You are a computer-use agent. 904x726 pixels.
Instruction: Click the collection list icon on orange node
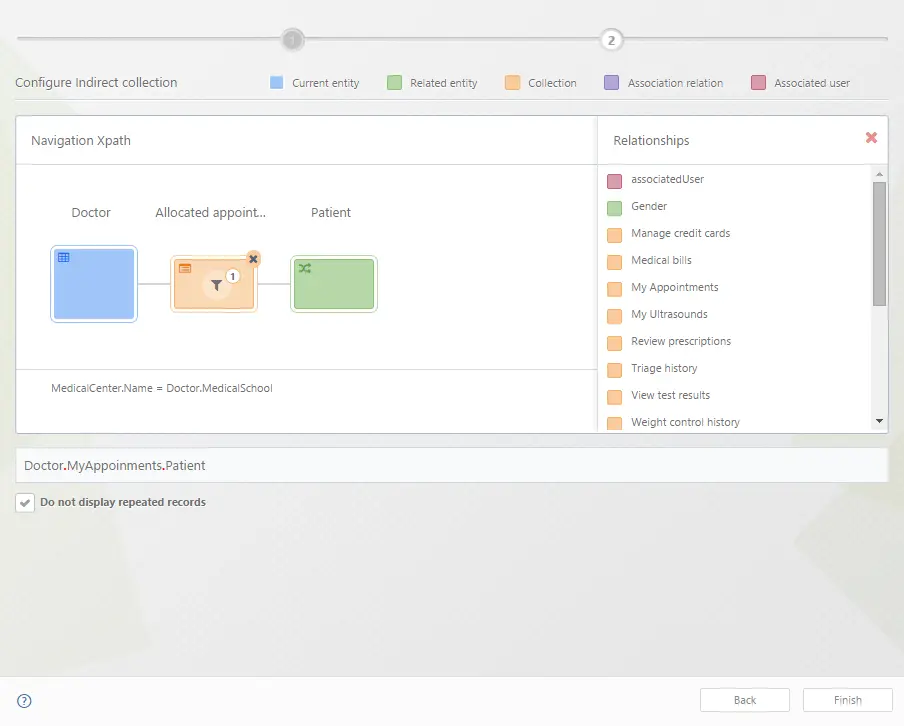click(x=185, y=268)
